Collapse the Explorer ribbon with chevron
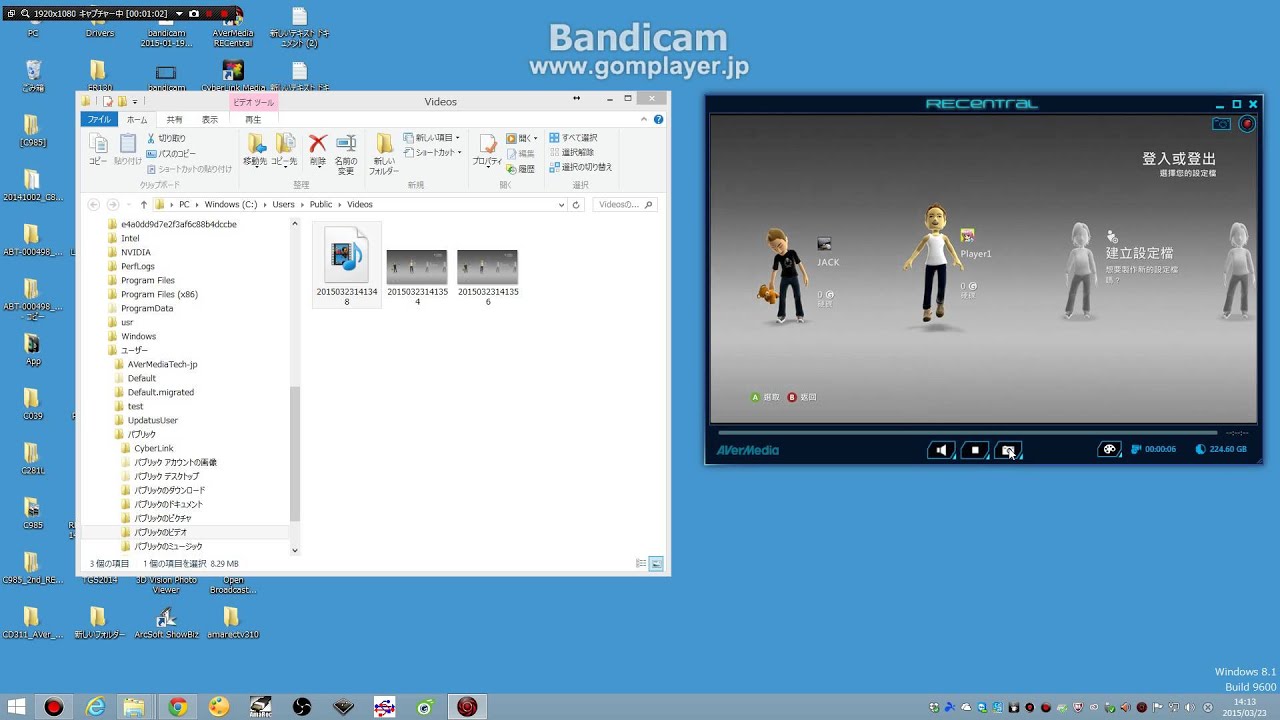1280x720 pixels. point(645,119)
